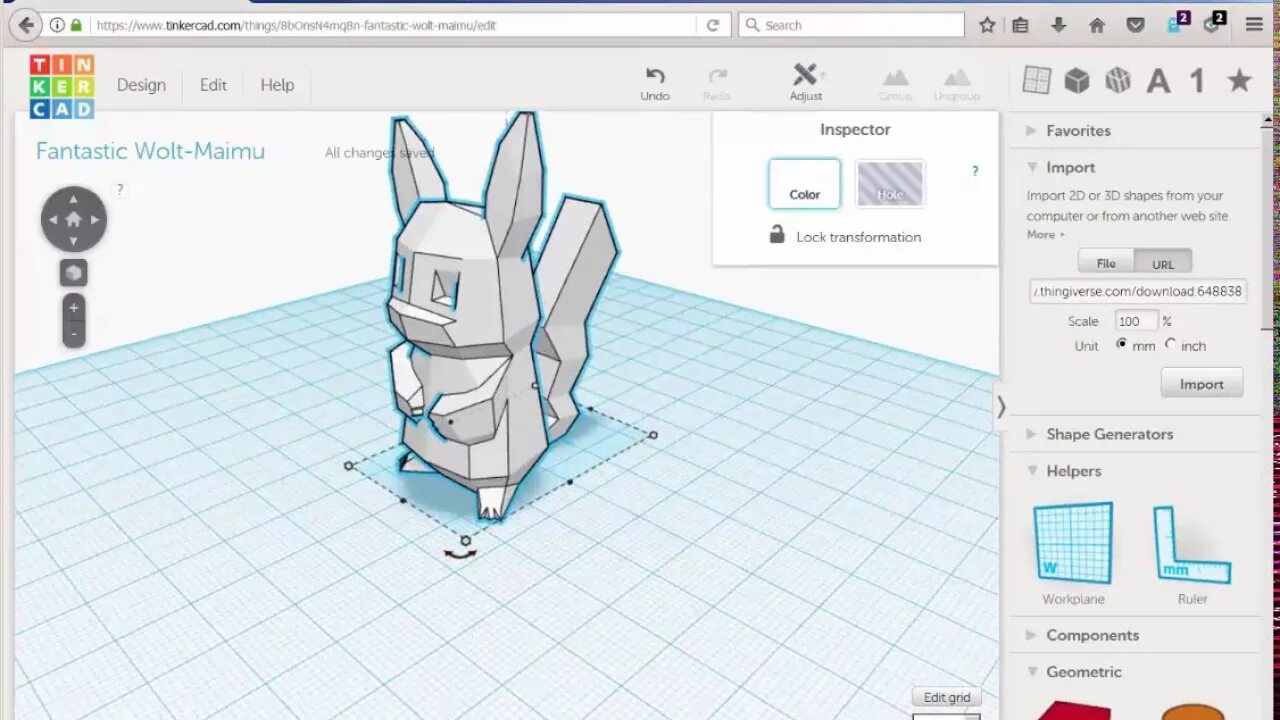The width and height of the screenshot is (1280, 720).
Task: Click the Scale percentage field
Action: tap(1137, 321)
